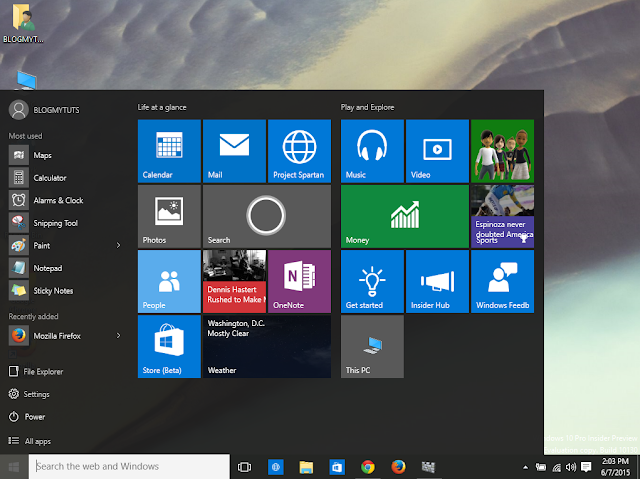Open Action Center notifications icon

tap(586, 467)
